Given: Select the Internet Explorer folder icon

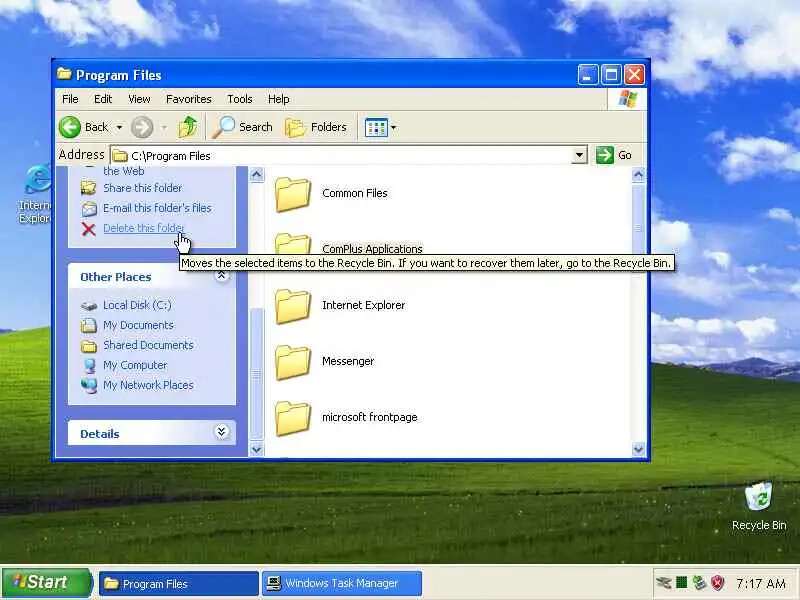Looking at the screenshot, I should [x=293, y=306].
